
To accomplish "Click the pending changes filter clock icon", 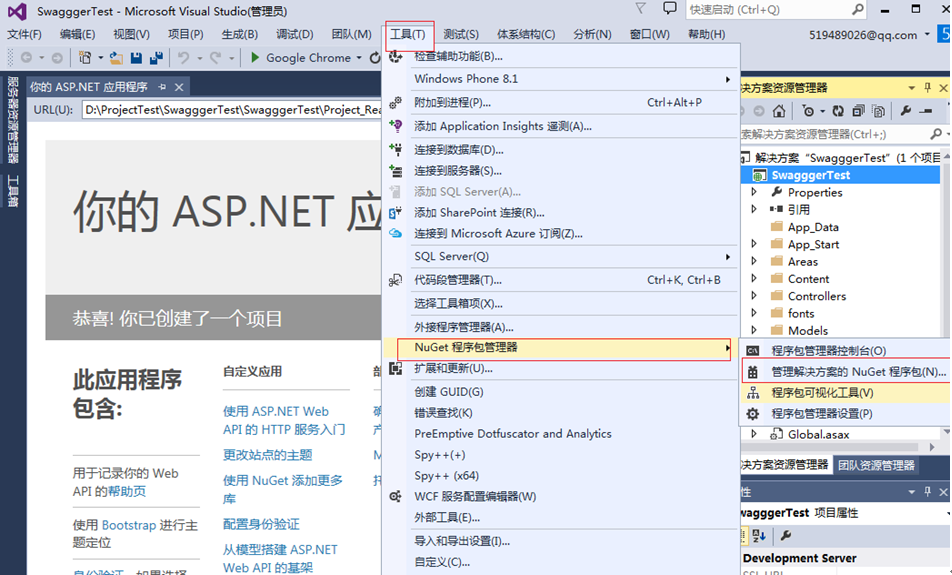I will click(808, 111).
